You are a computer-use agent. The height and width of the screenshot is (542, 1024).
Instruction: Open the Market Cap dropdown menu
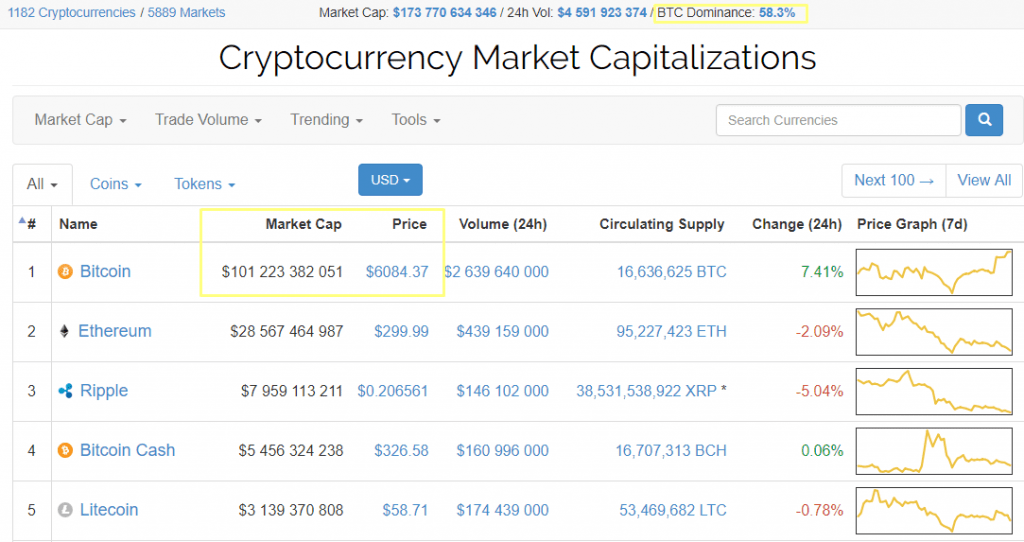80,120
